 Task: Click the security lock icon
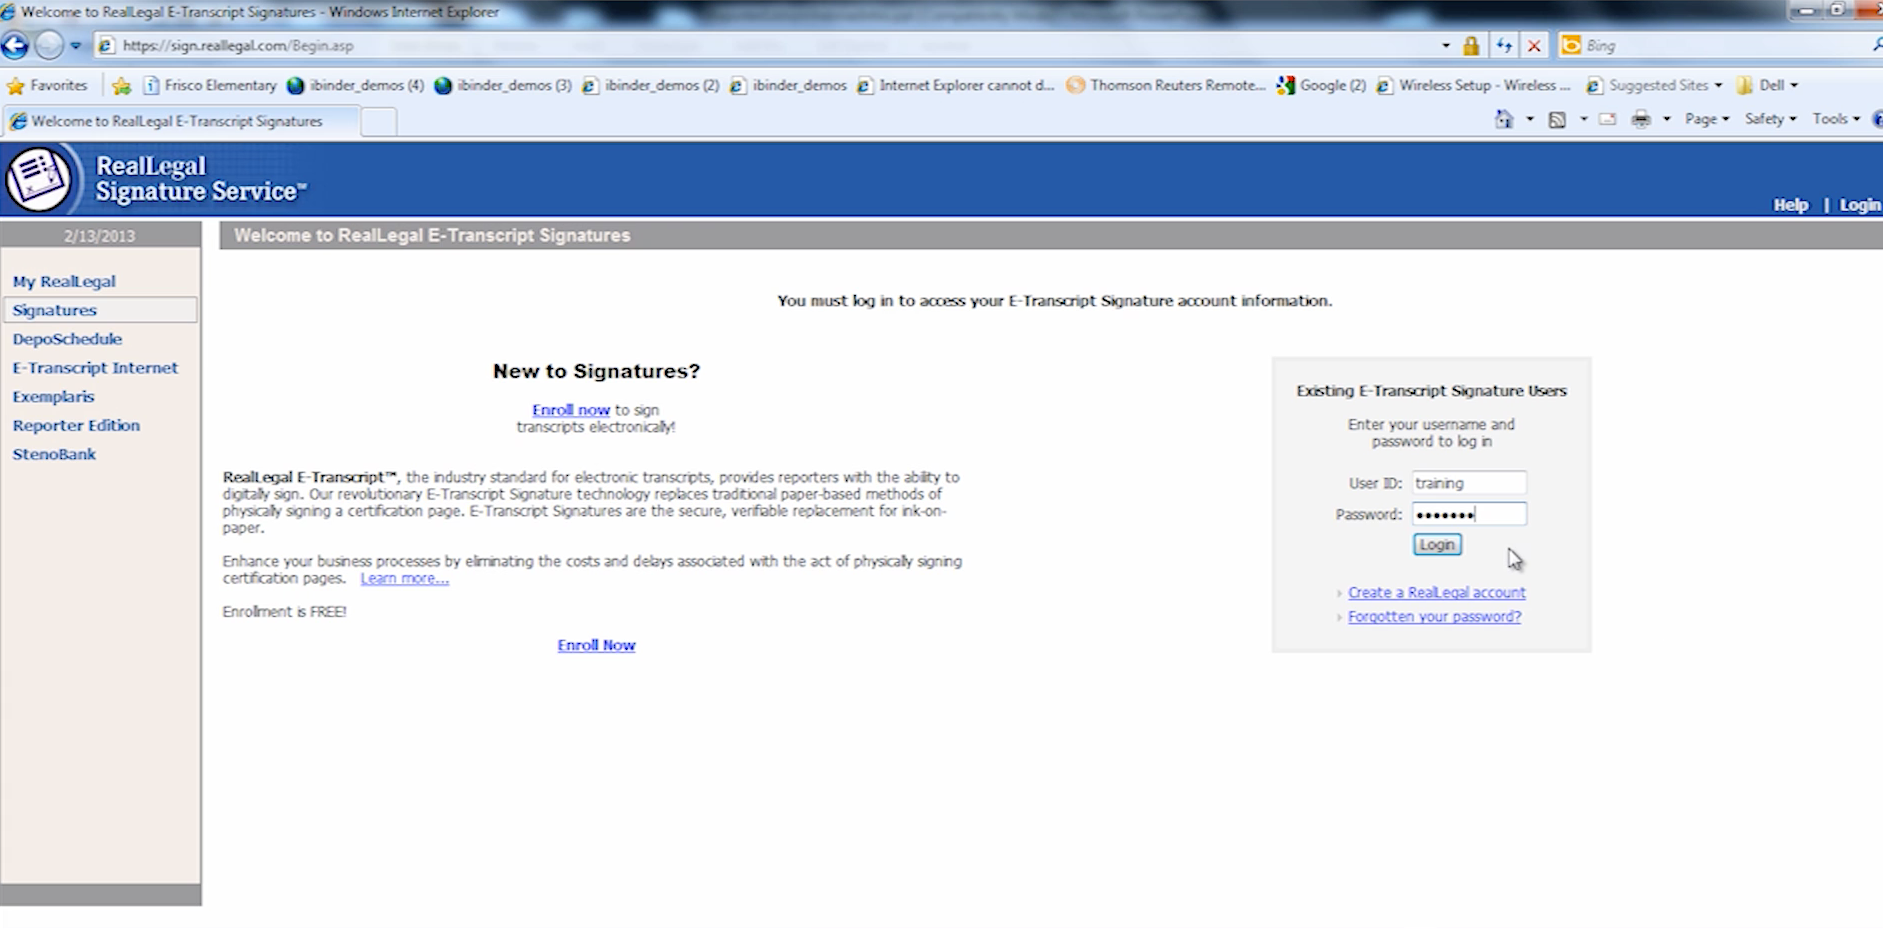1471,46
